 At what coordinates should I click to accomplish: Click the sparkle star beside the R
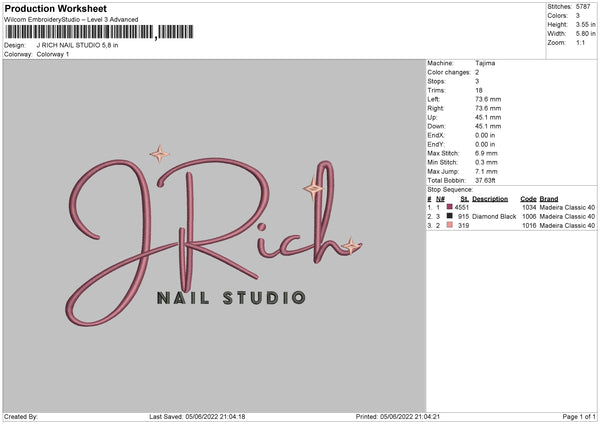coord(313,188)
